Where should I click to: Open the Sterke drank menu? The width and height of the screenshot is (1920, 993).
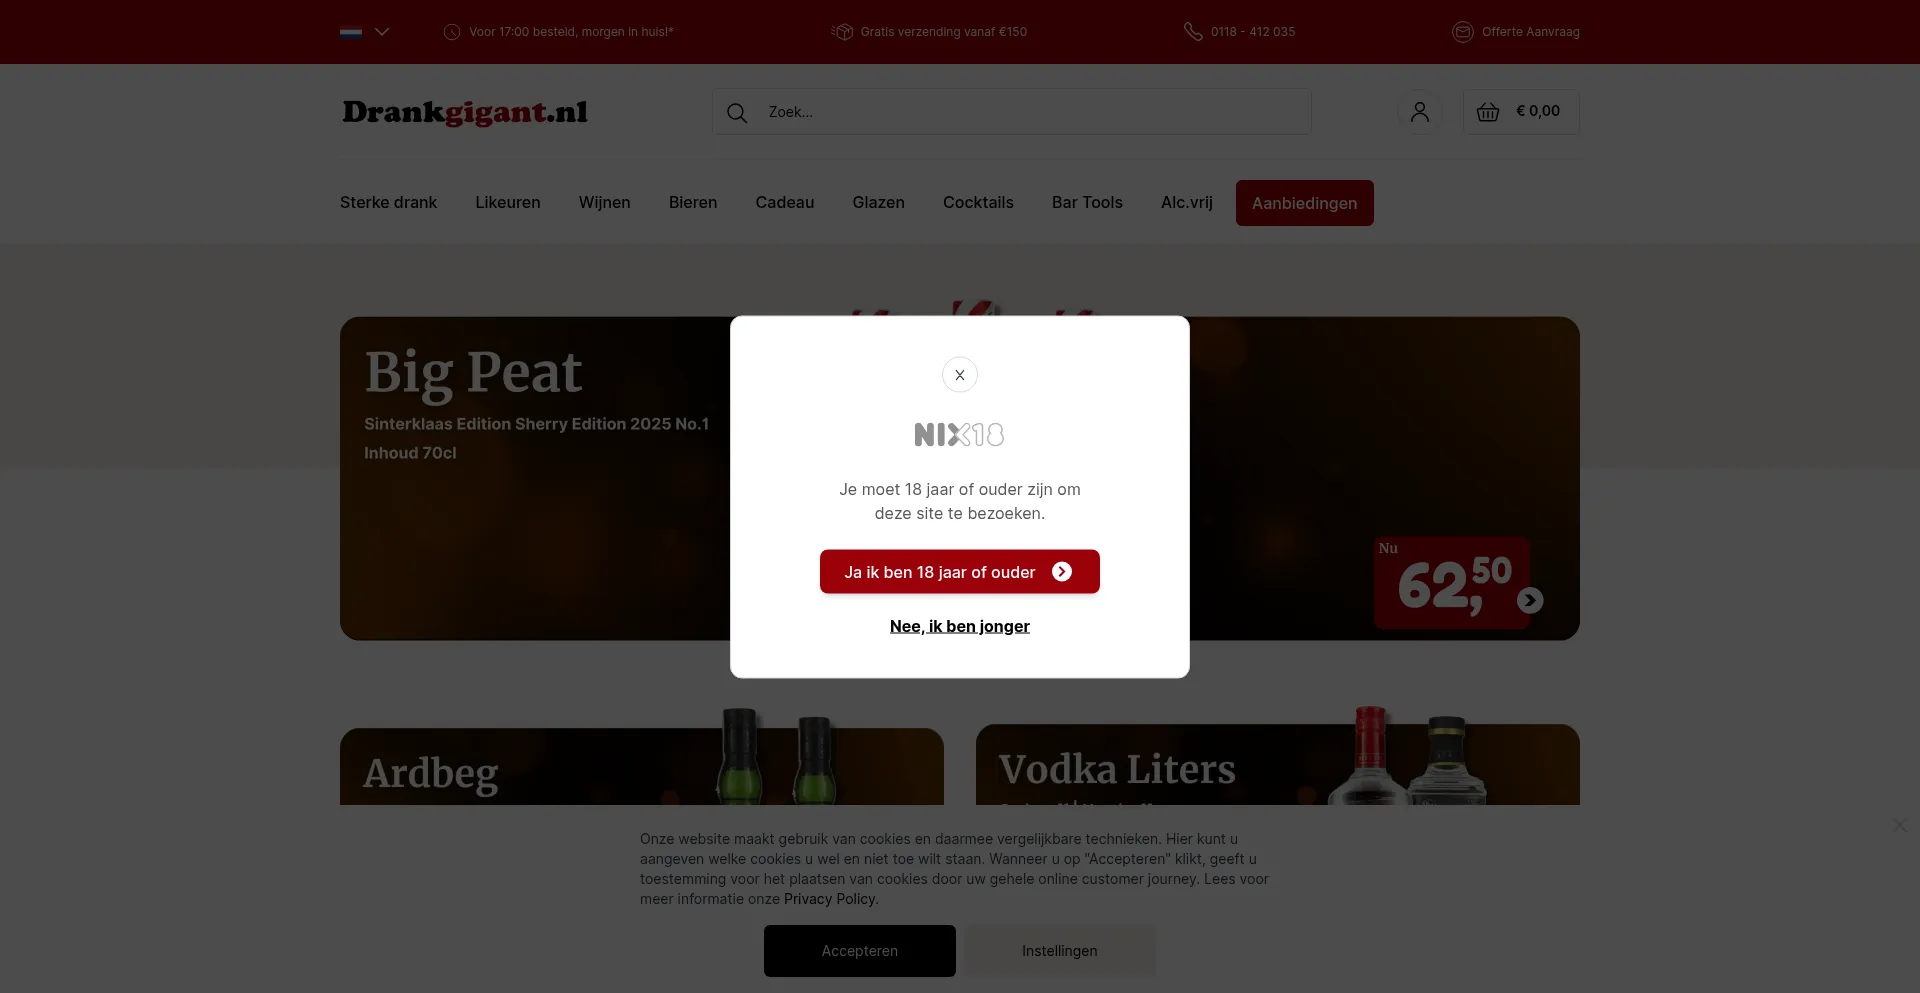[388, 203]
